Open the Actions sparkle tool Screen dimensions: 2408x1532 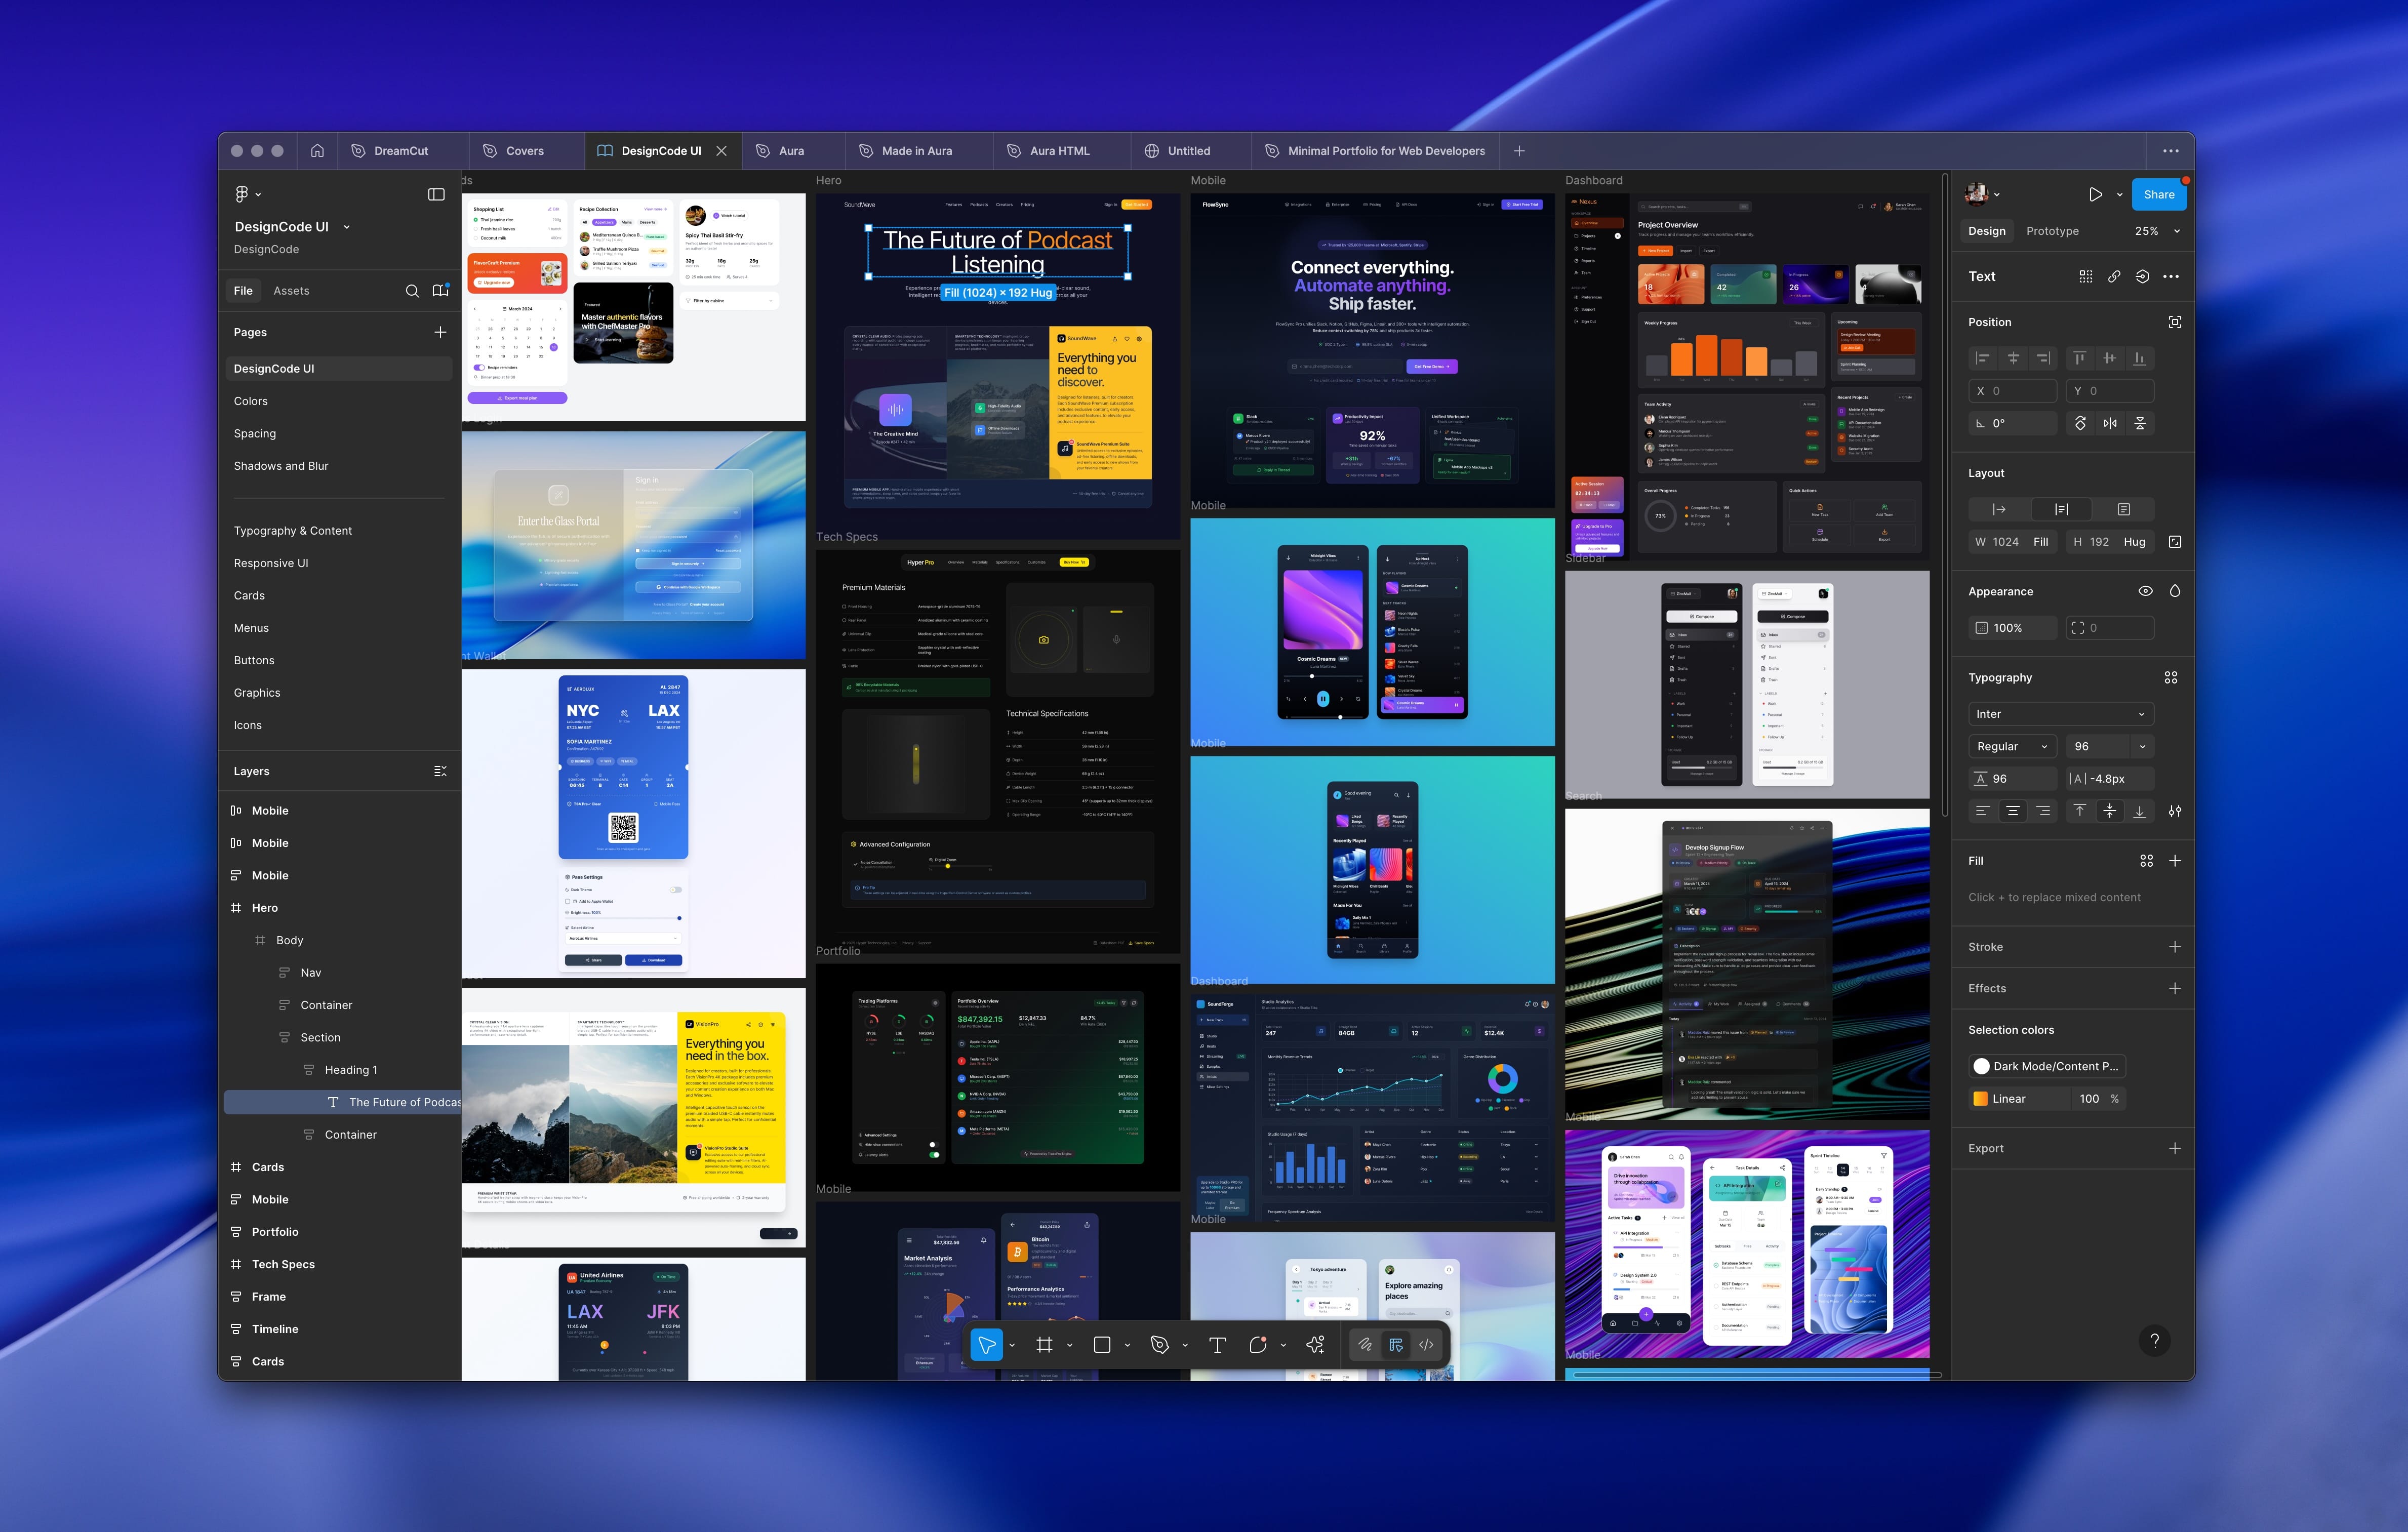pyautogui.click(x=1315, y=1345)
